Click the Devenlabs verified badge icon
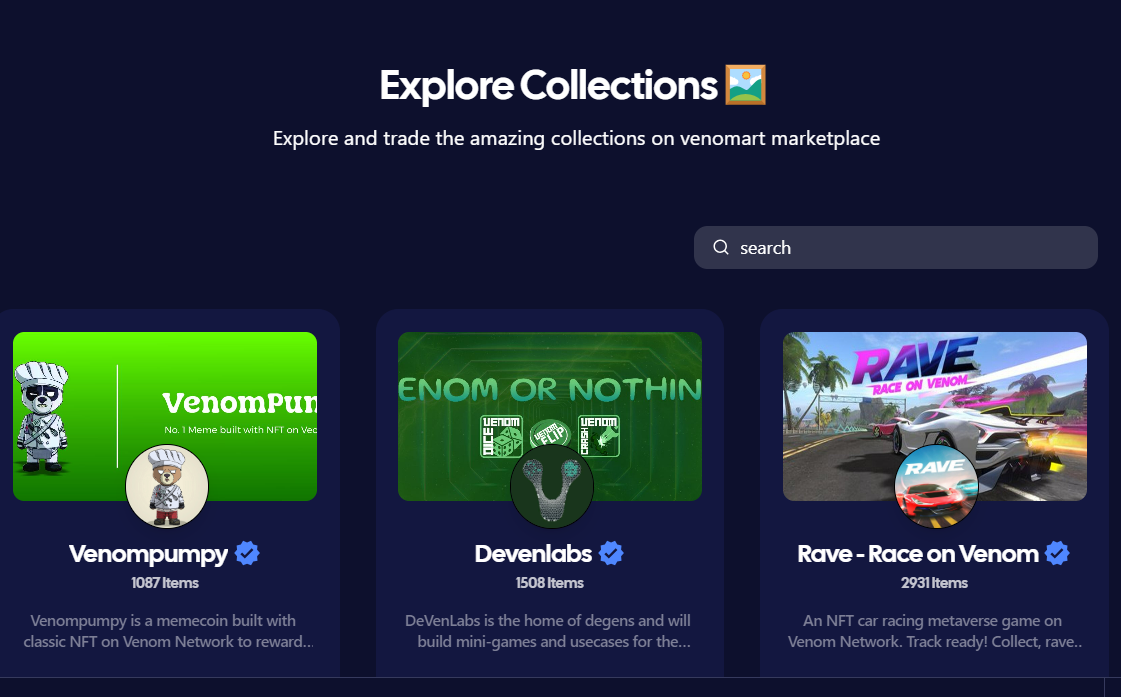Image resolution: width=1121 pixels, height=697 pixels. pos(611,553)
